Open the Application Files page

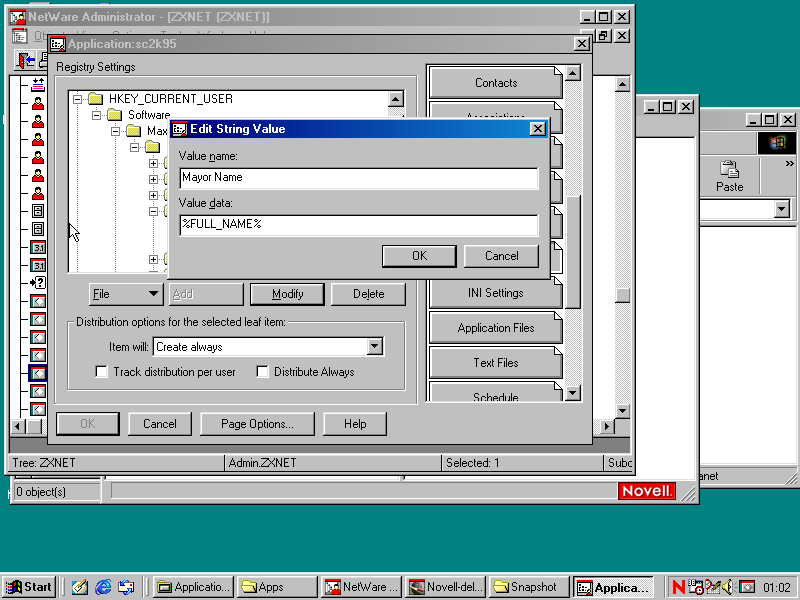tap(495, 328)
